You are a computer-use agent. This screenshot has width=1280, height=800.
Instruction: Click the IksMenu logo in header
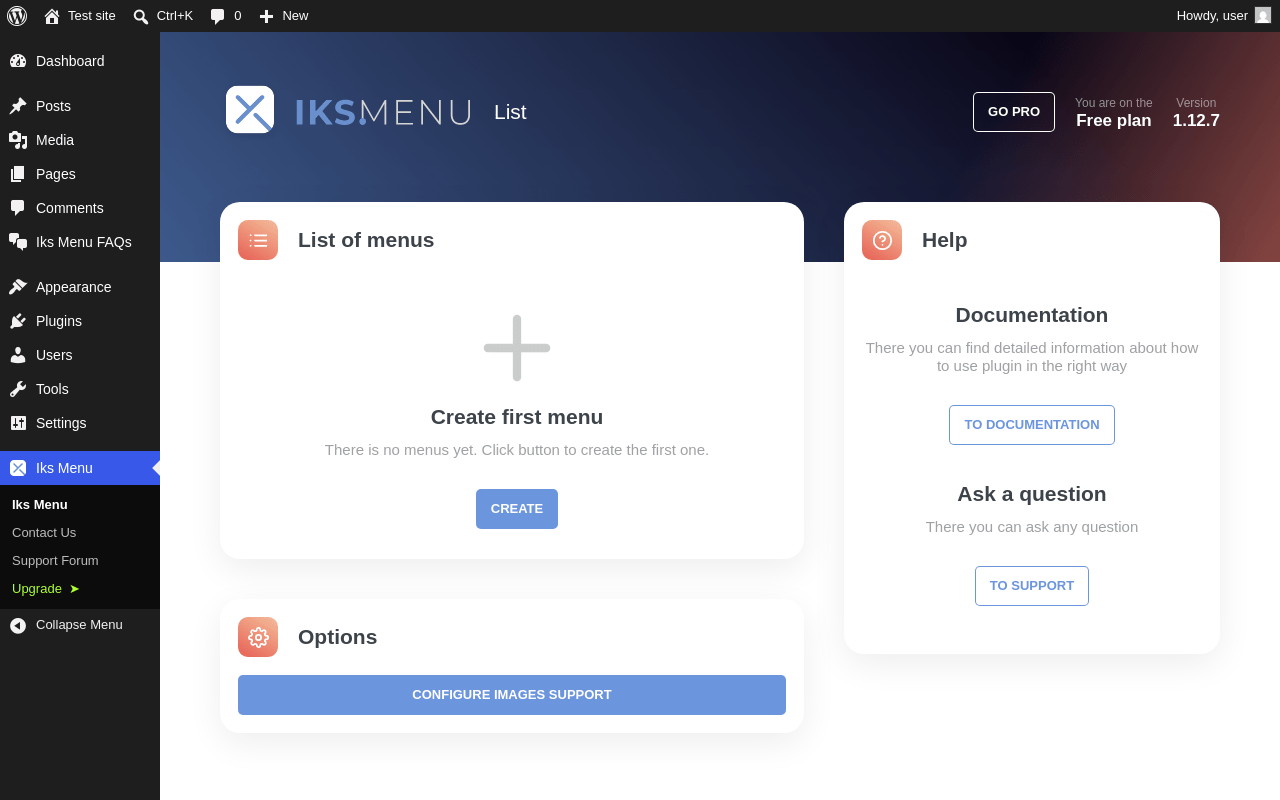point(250,110)
